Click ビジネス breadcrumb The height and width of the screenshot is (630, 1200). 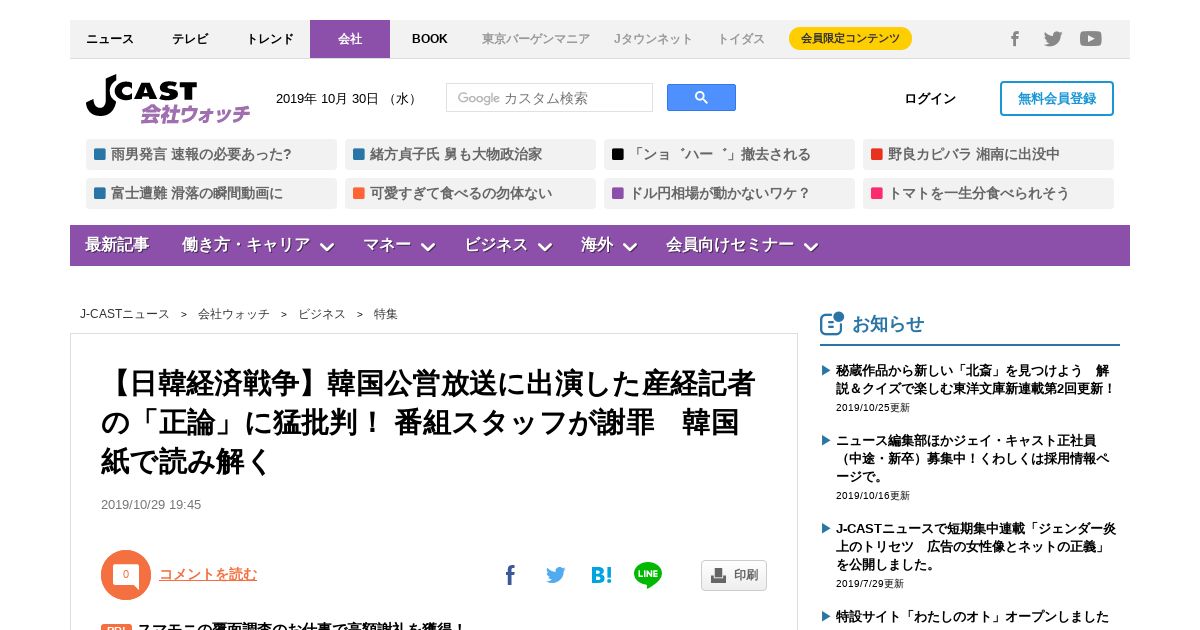coord(322,314)
